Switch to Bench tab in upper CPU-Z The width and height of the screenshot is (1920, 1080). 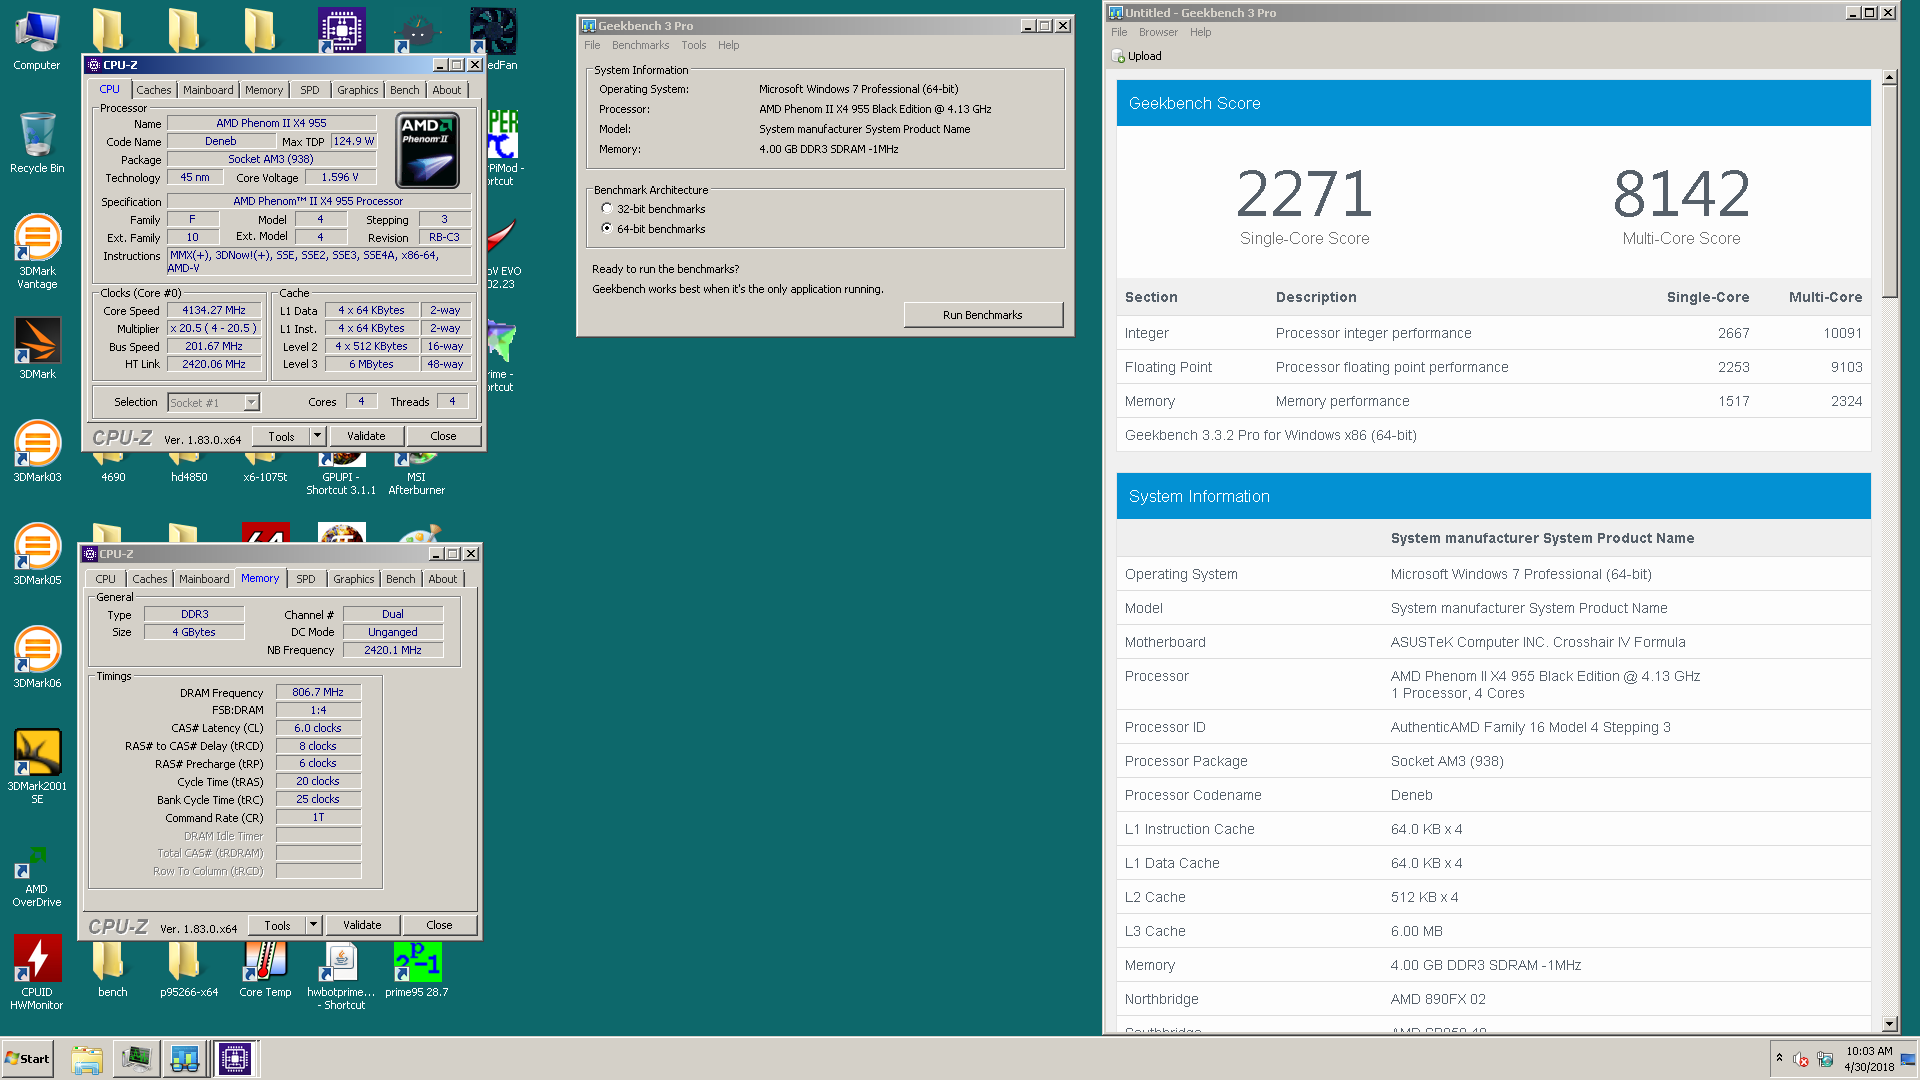pyautogui.click(x=404, y=90)
